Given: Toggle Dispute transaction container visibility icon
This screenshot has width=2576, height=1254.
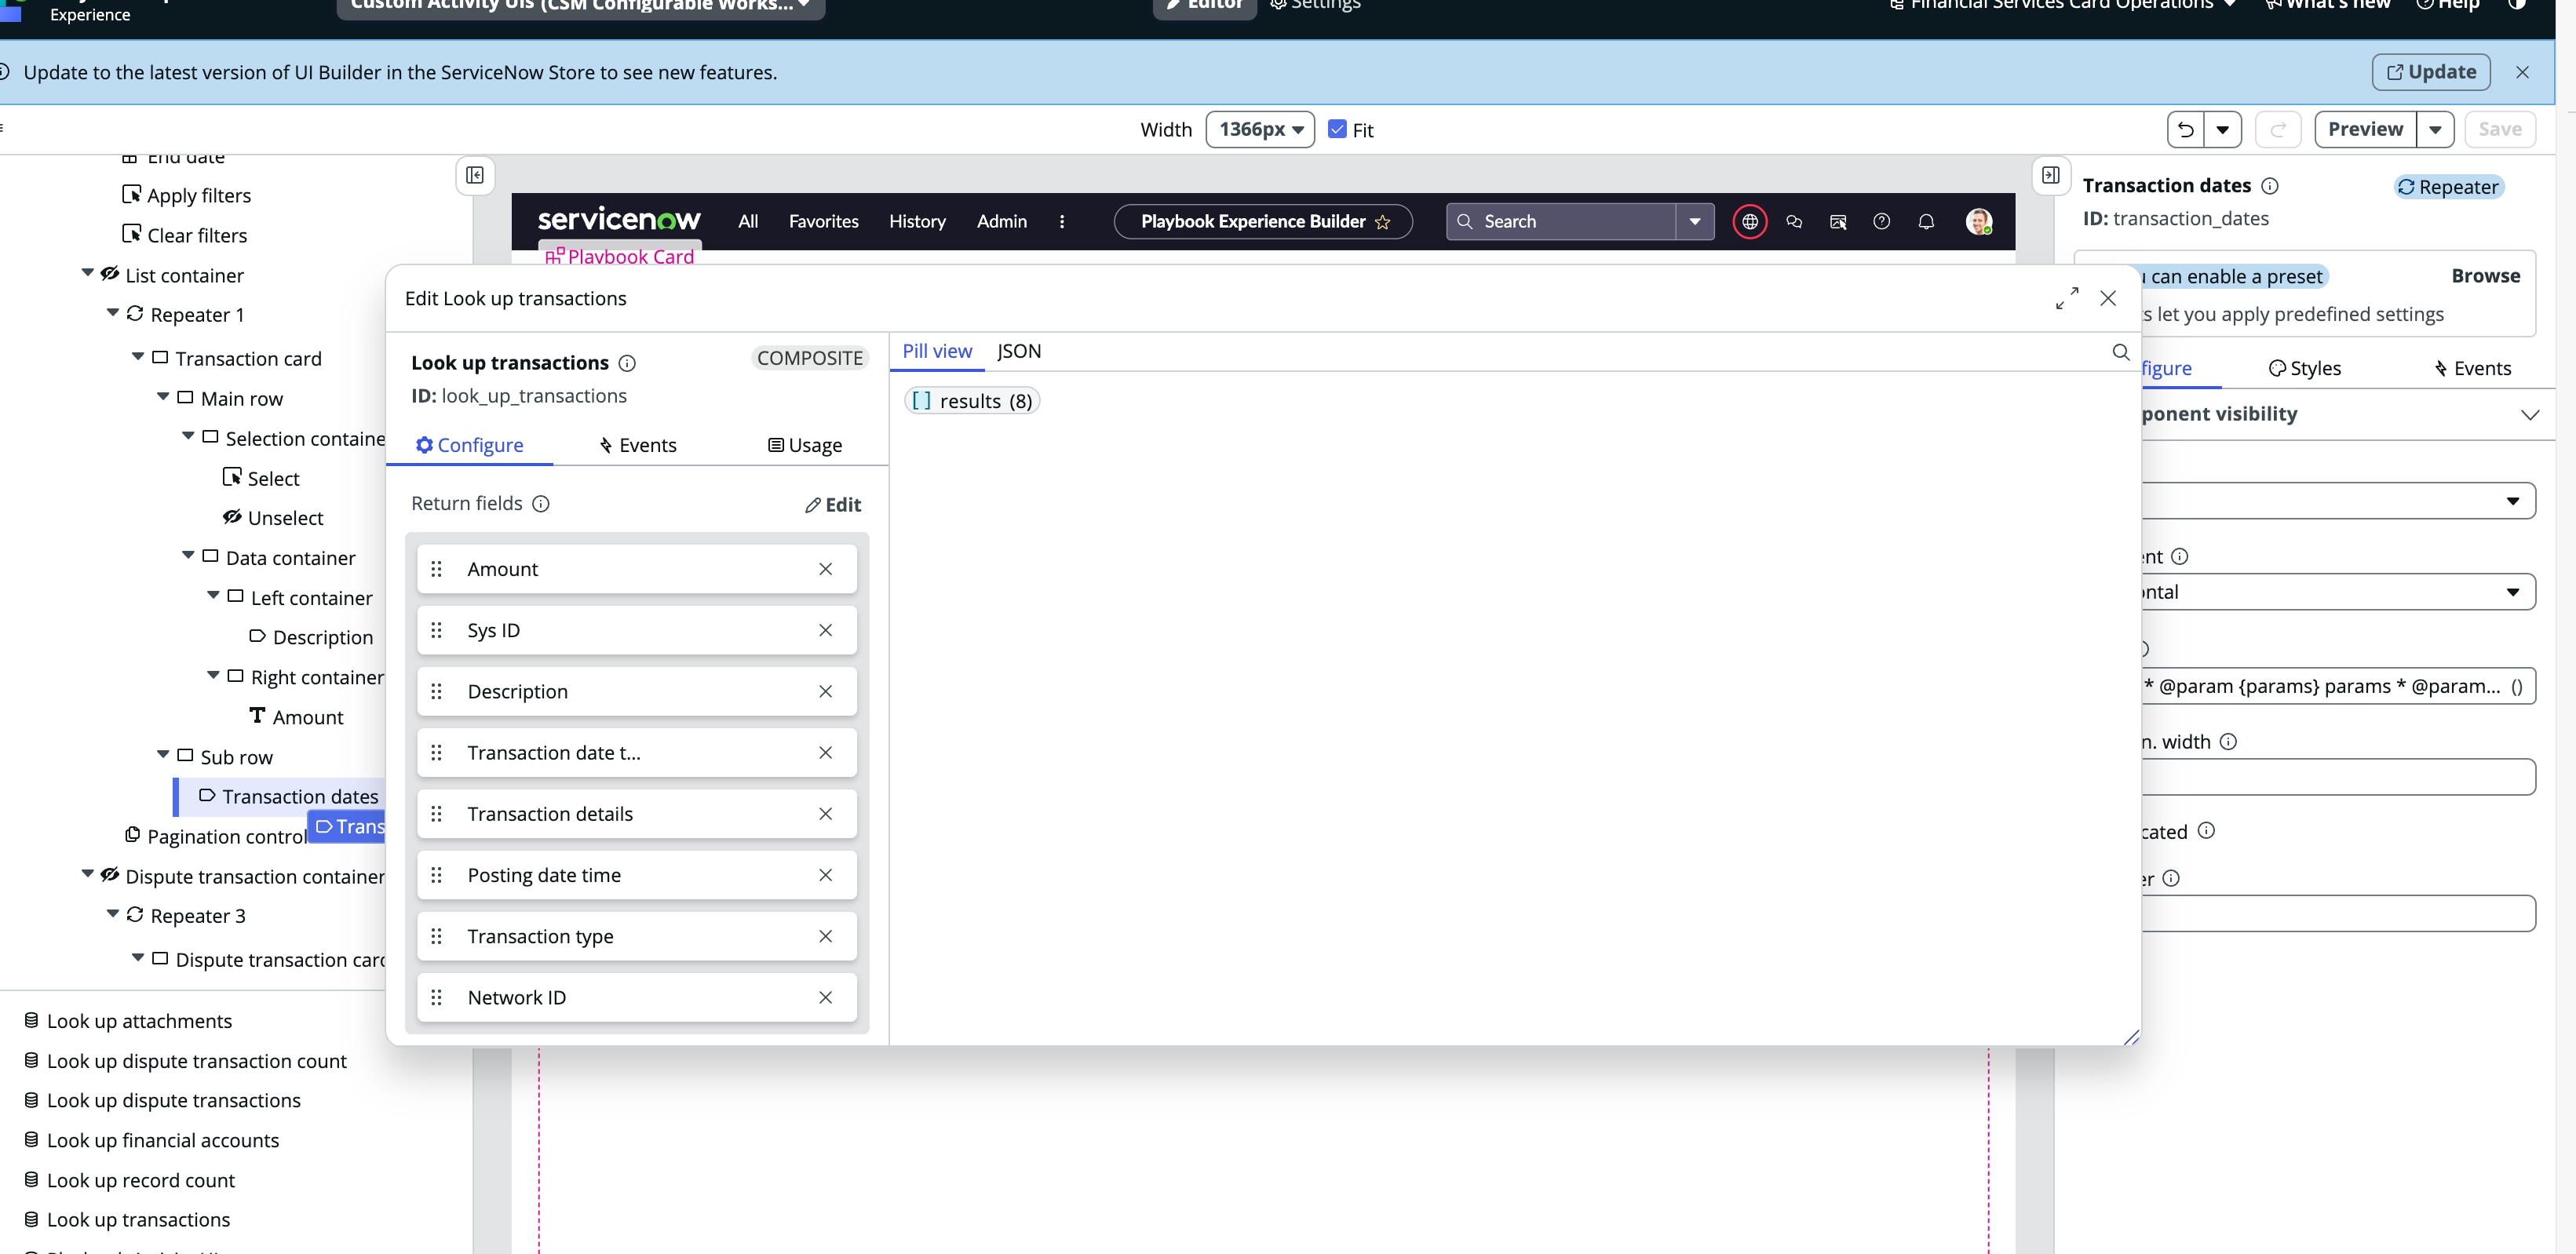Looking at the screenshot, I should (x=110, y=875).
